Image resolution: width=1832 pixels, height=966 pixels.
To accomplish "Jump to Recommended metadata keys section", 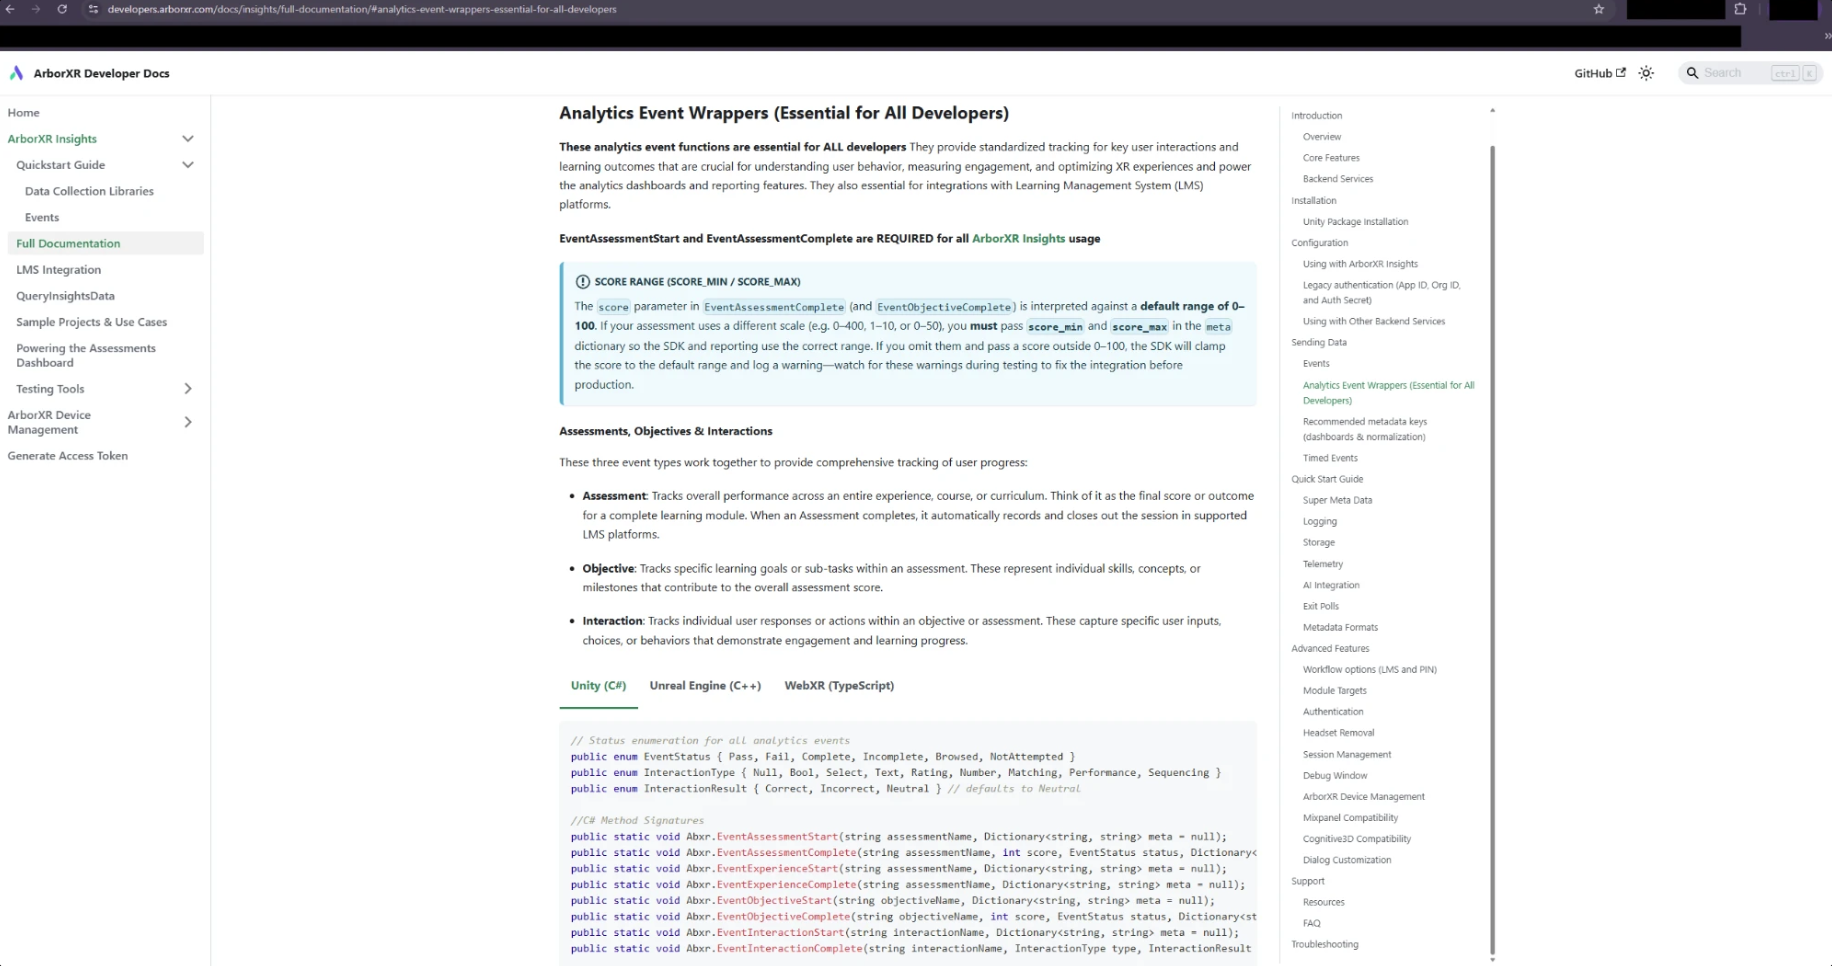I will [1365, 429].
